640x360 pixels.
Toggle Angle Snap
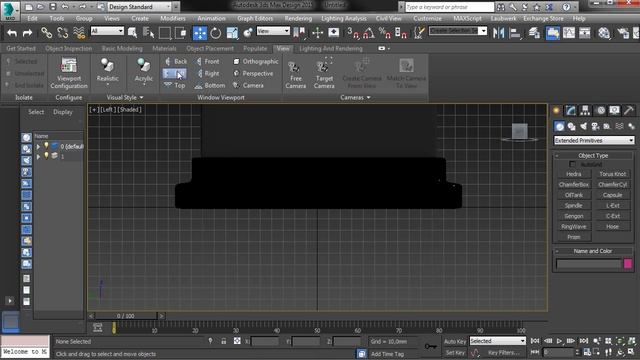click(x=369, y=33)
